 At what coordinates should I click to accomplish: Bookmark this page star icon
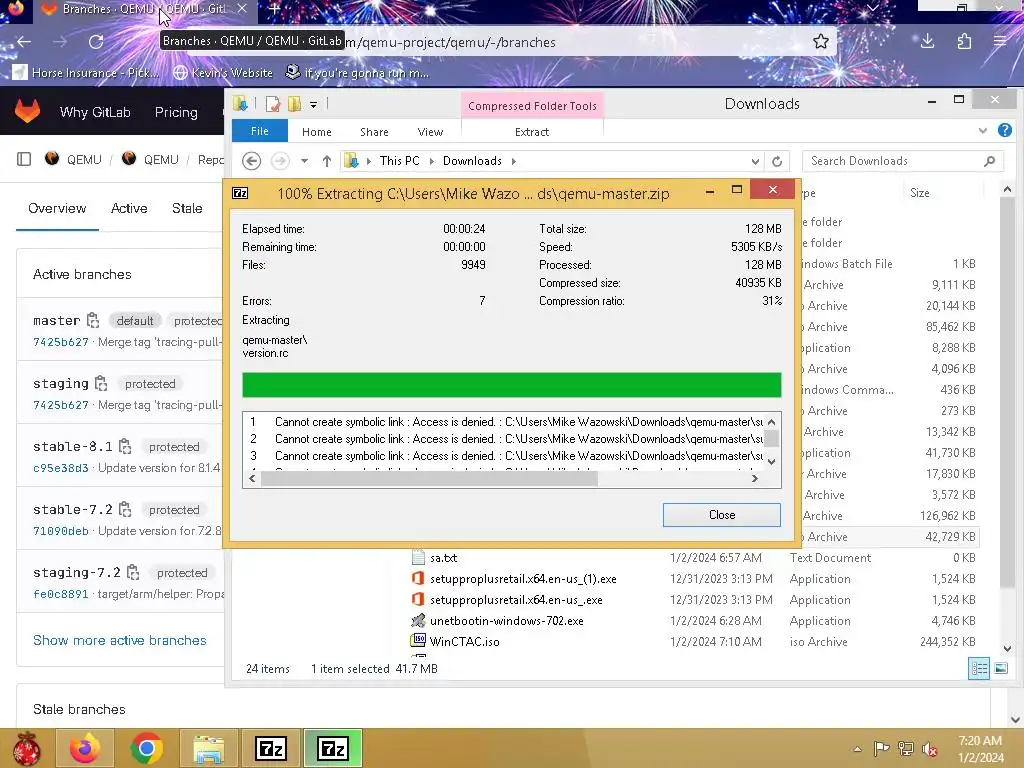tap(821, 42)
